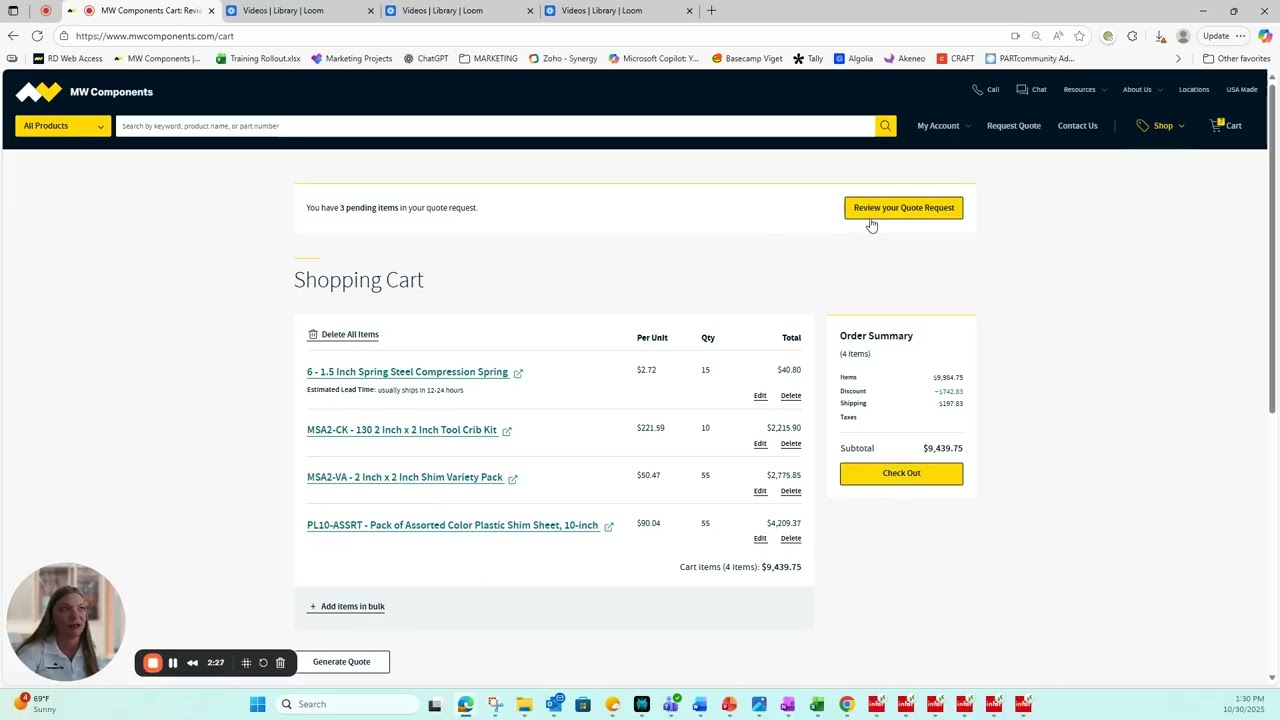Show more bookmarks bar chevron

tap(1178, 58)
